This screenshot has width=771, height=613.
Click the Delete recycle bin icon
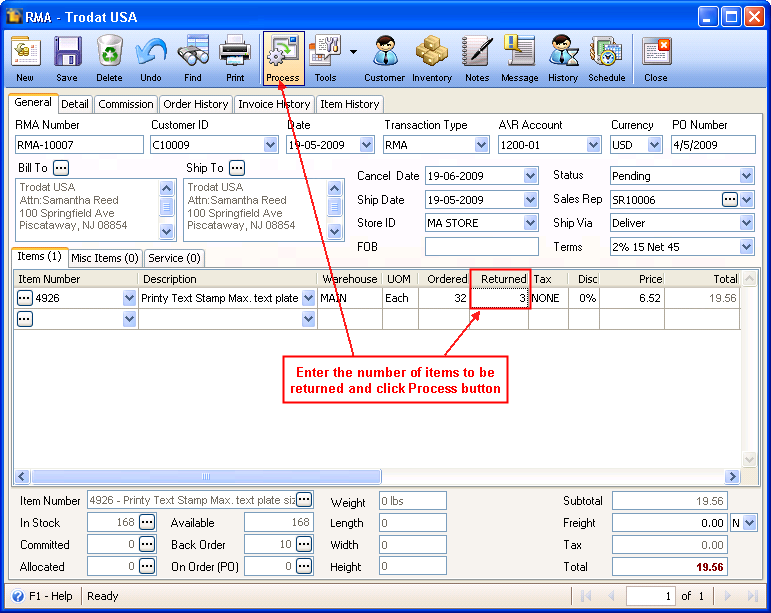(109, 58)
